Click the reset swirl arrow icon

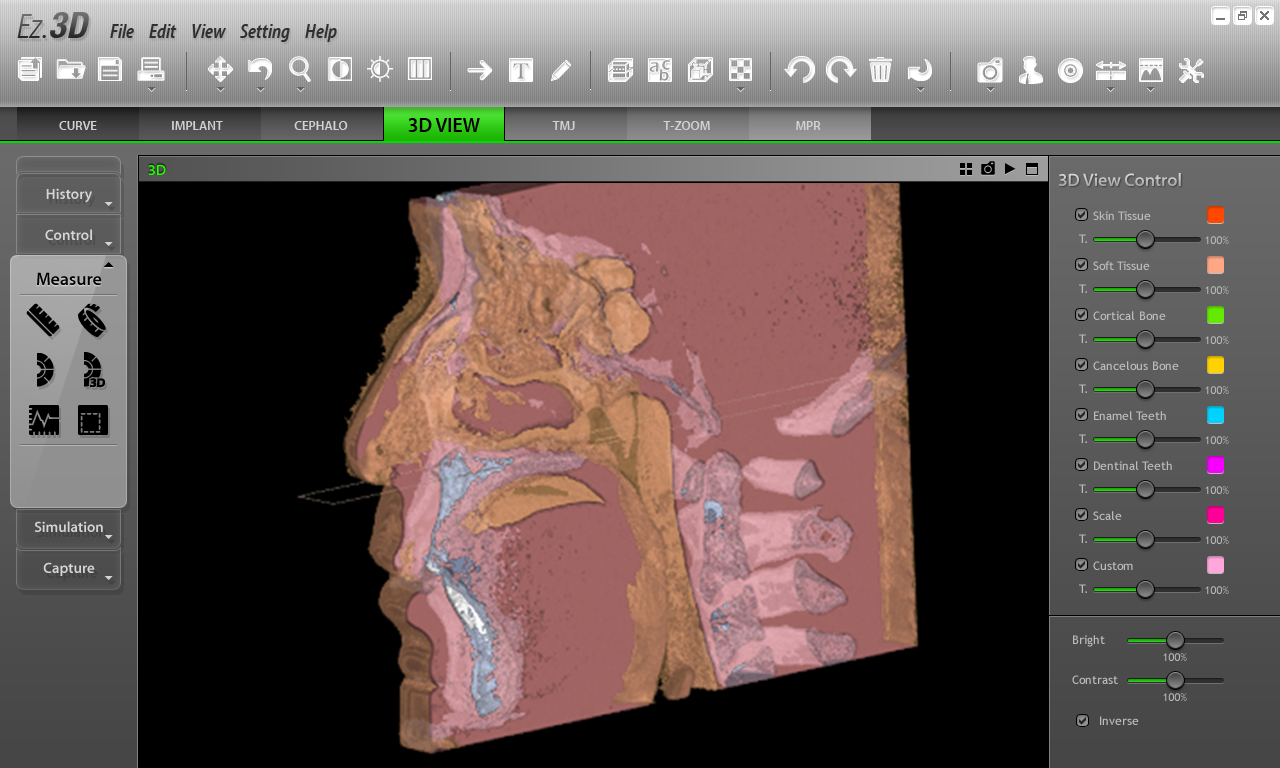point(920,70)
